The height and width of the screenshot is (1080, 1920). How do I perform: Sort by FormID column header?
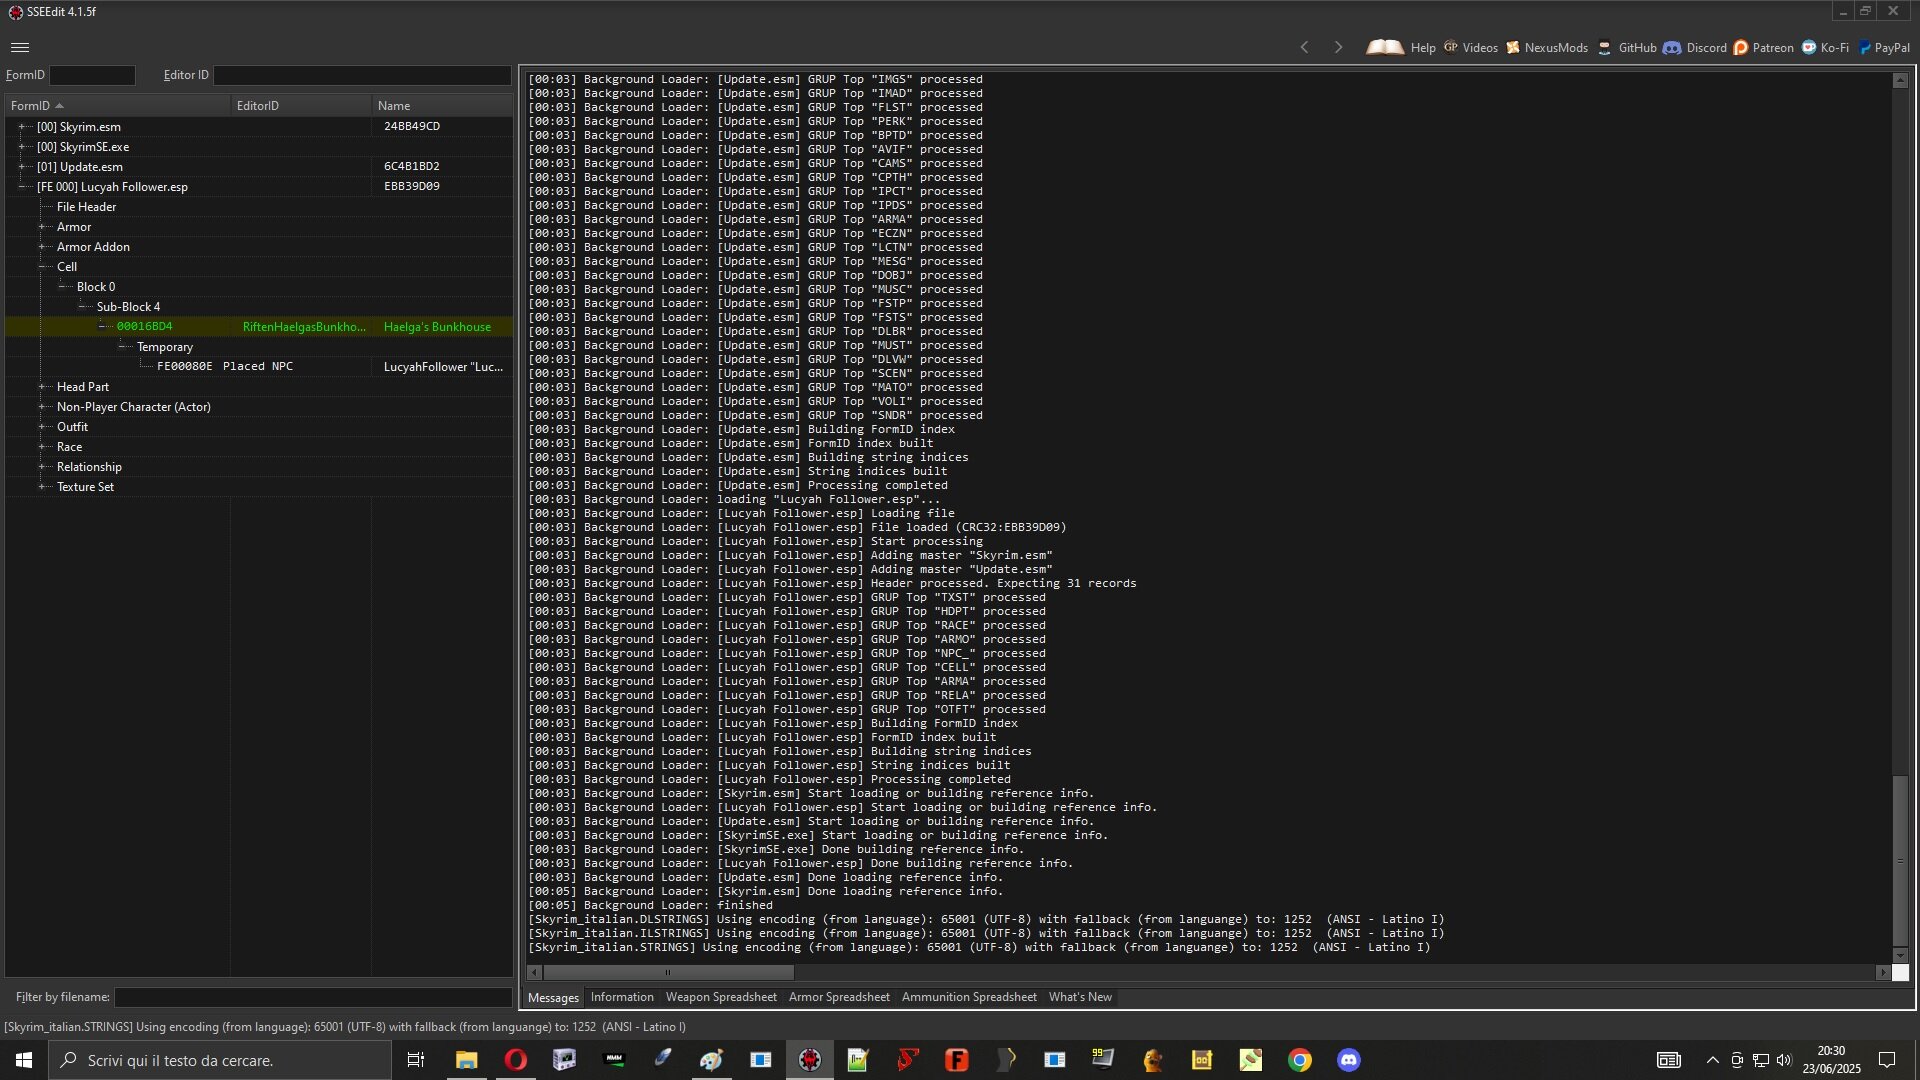tap(117, 105)
